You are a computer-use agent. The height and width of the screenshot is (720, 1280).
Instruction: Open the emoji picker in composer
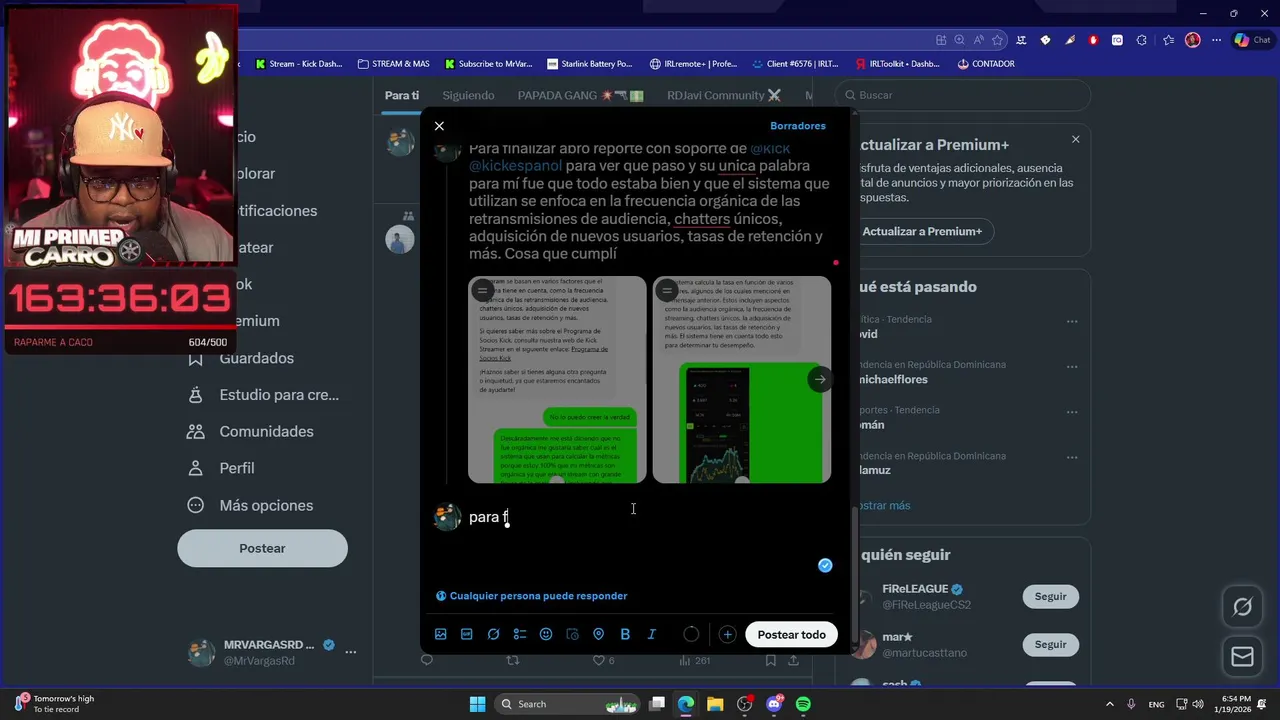(546, 634)
